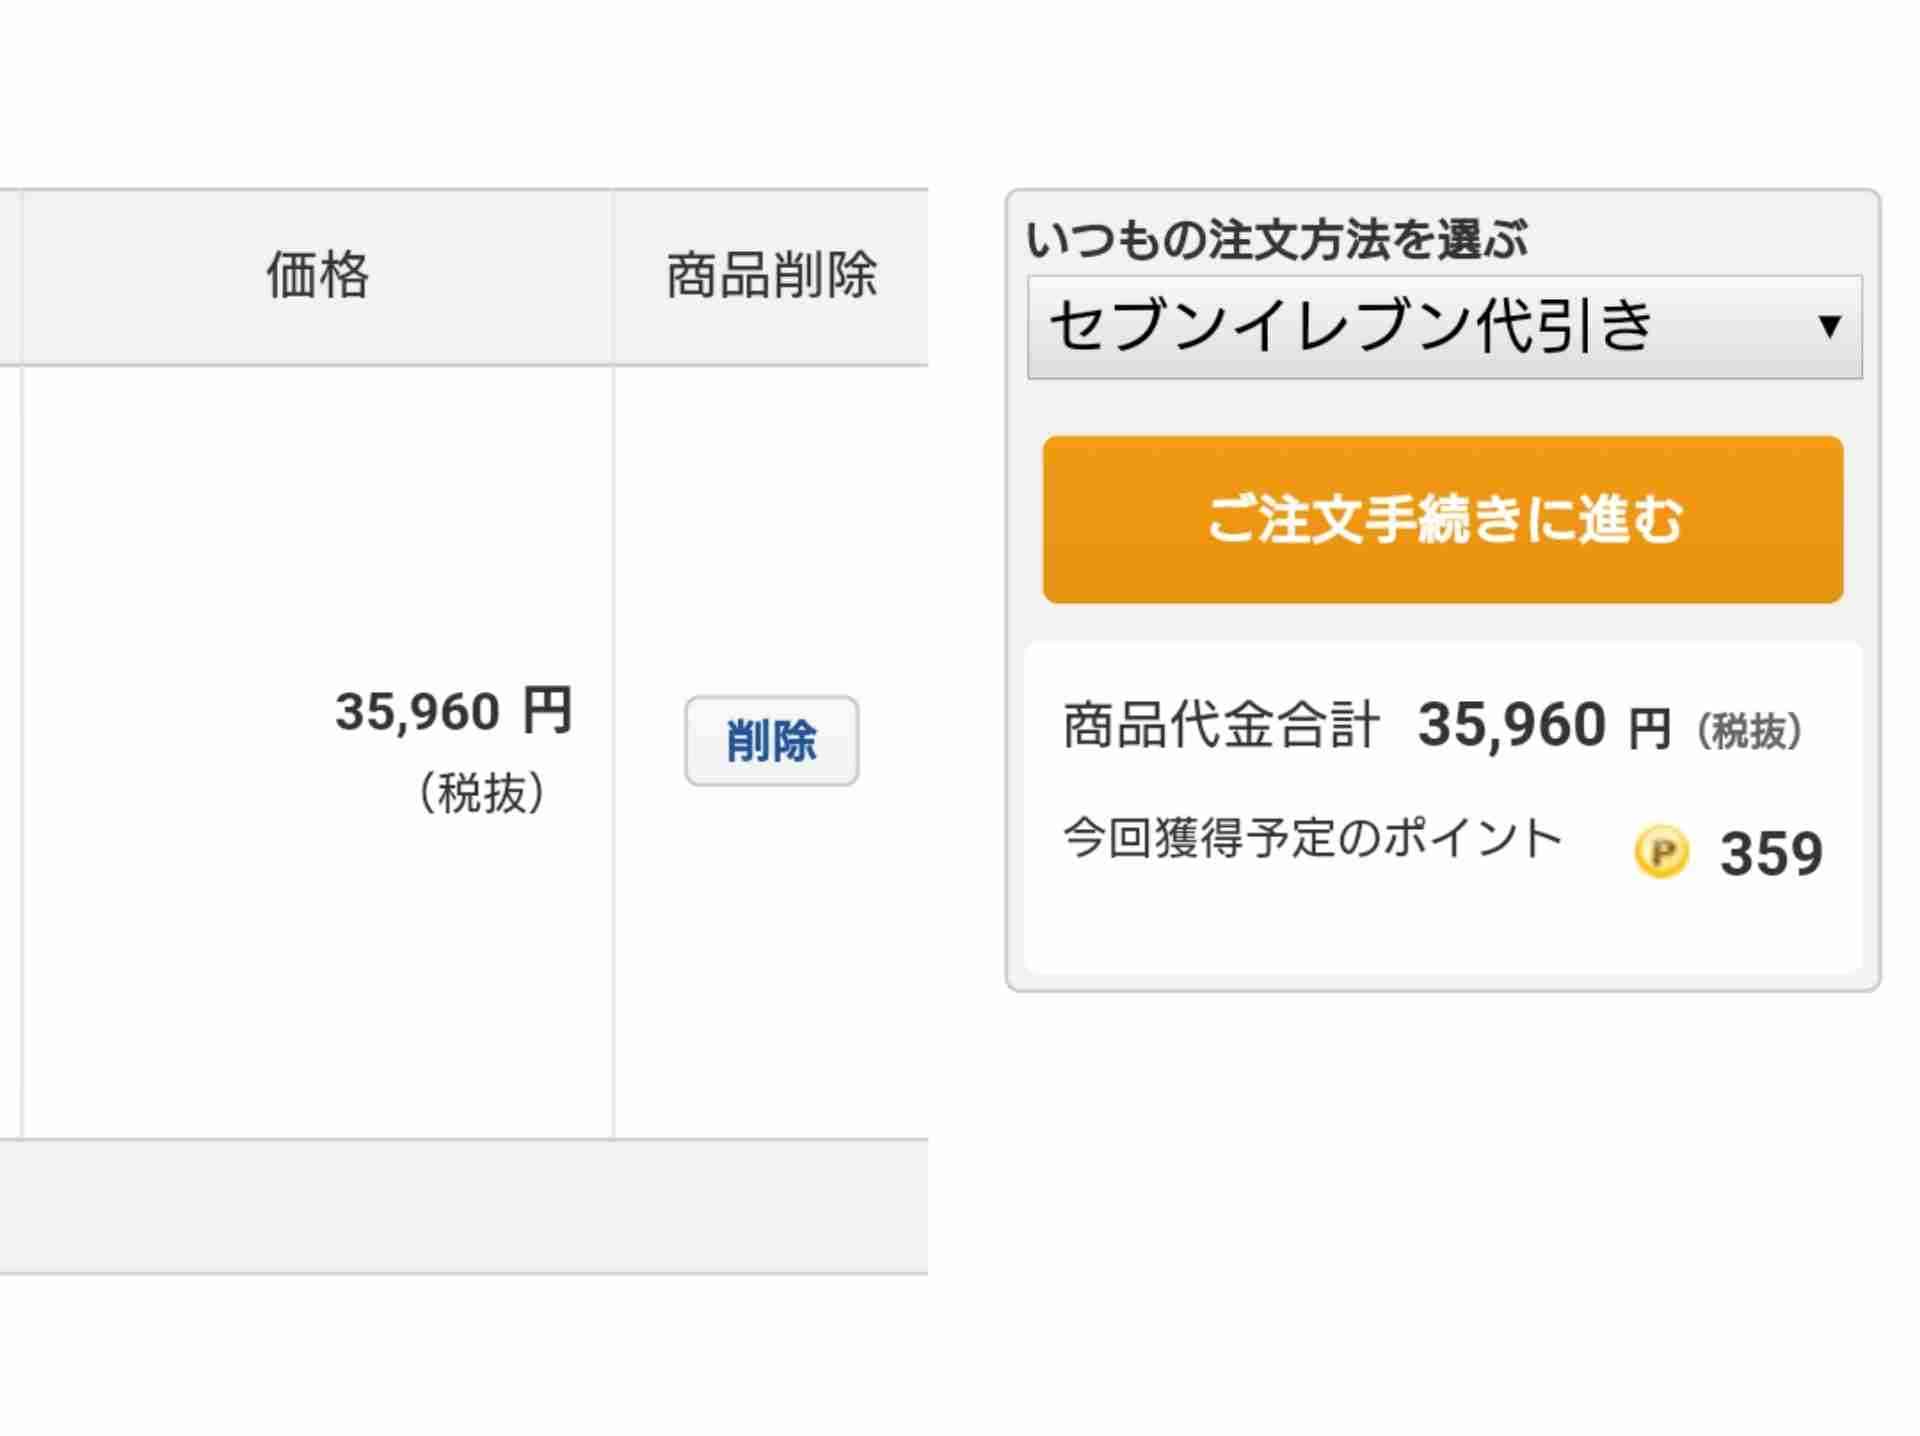Click the 商品代金合計 label
The width and height of the screenshot is (1920, 1436).
pos(1221,725)
